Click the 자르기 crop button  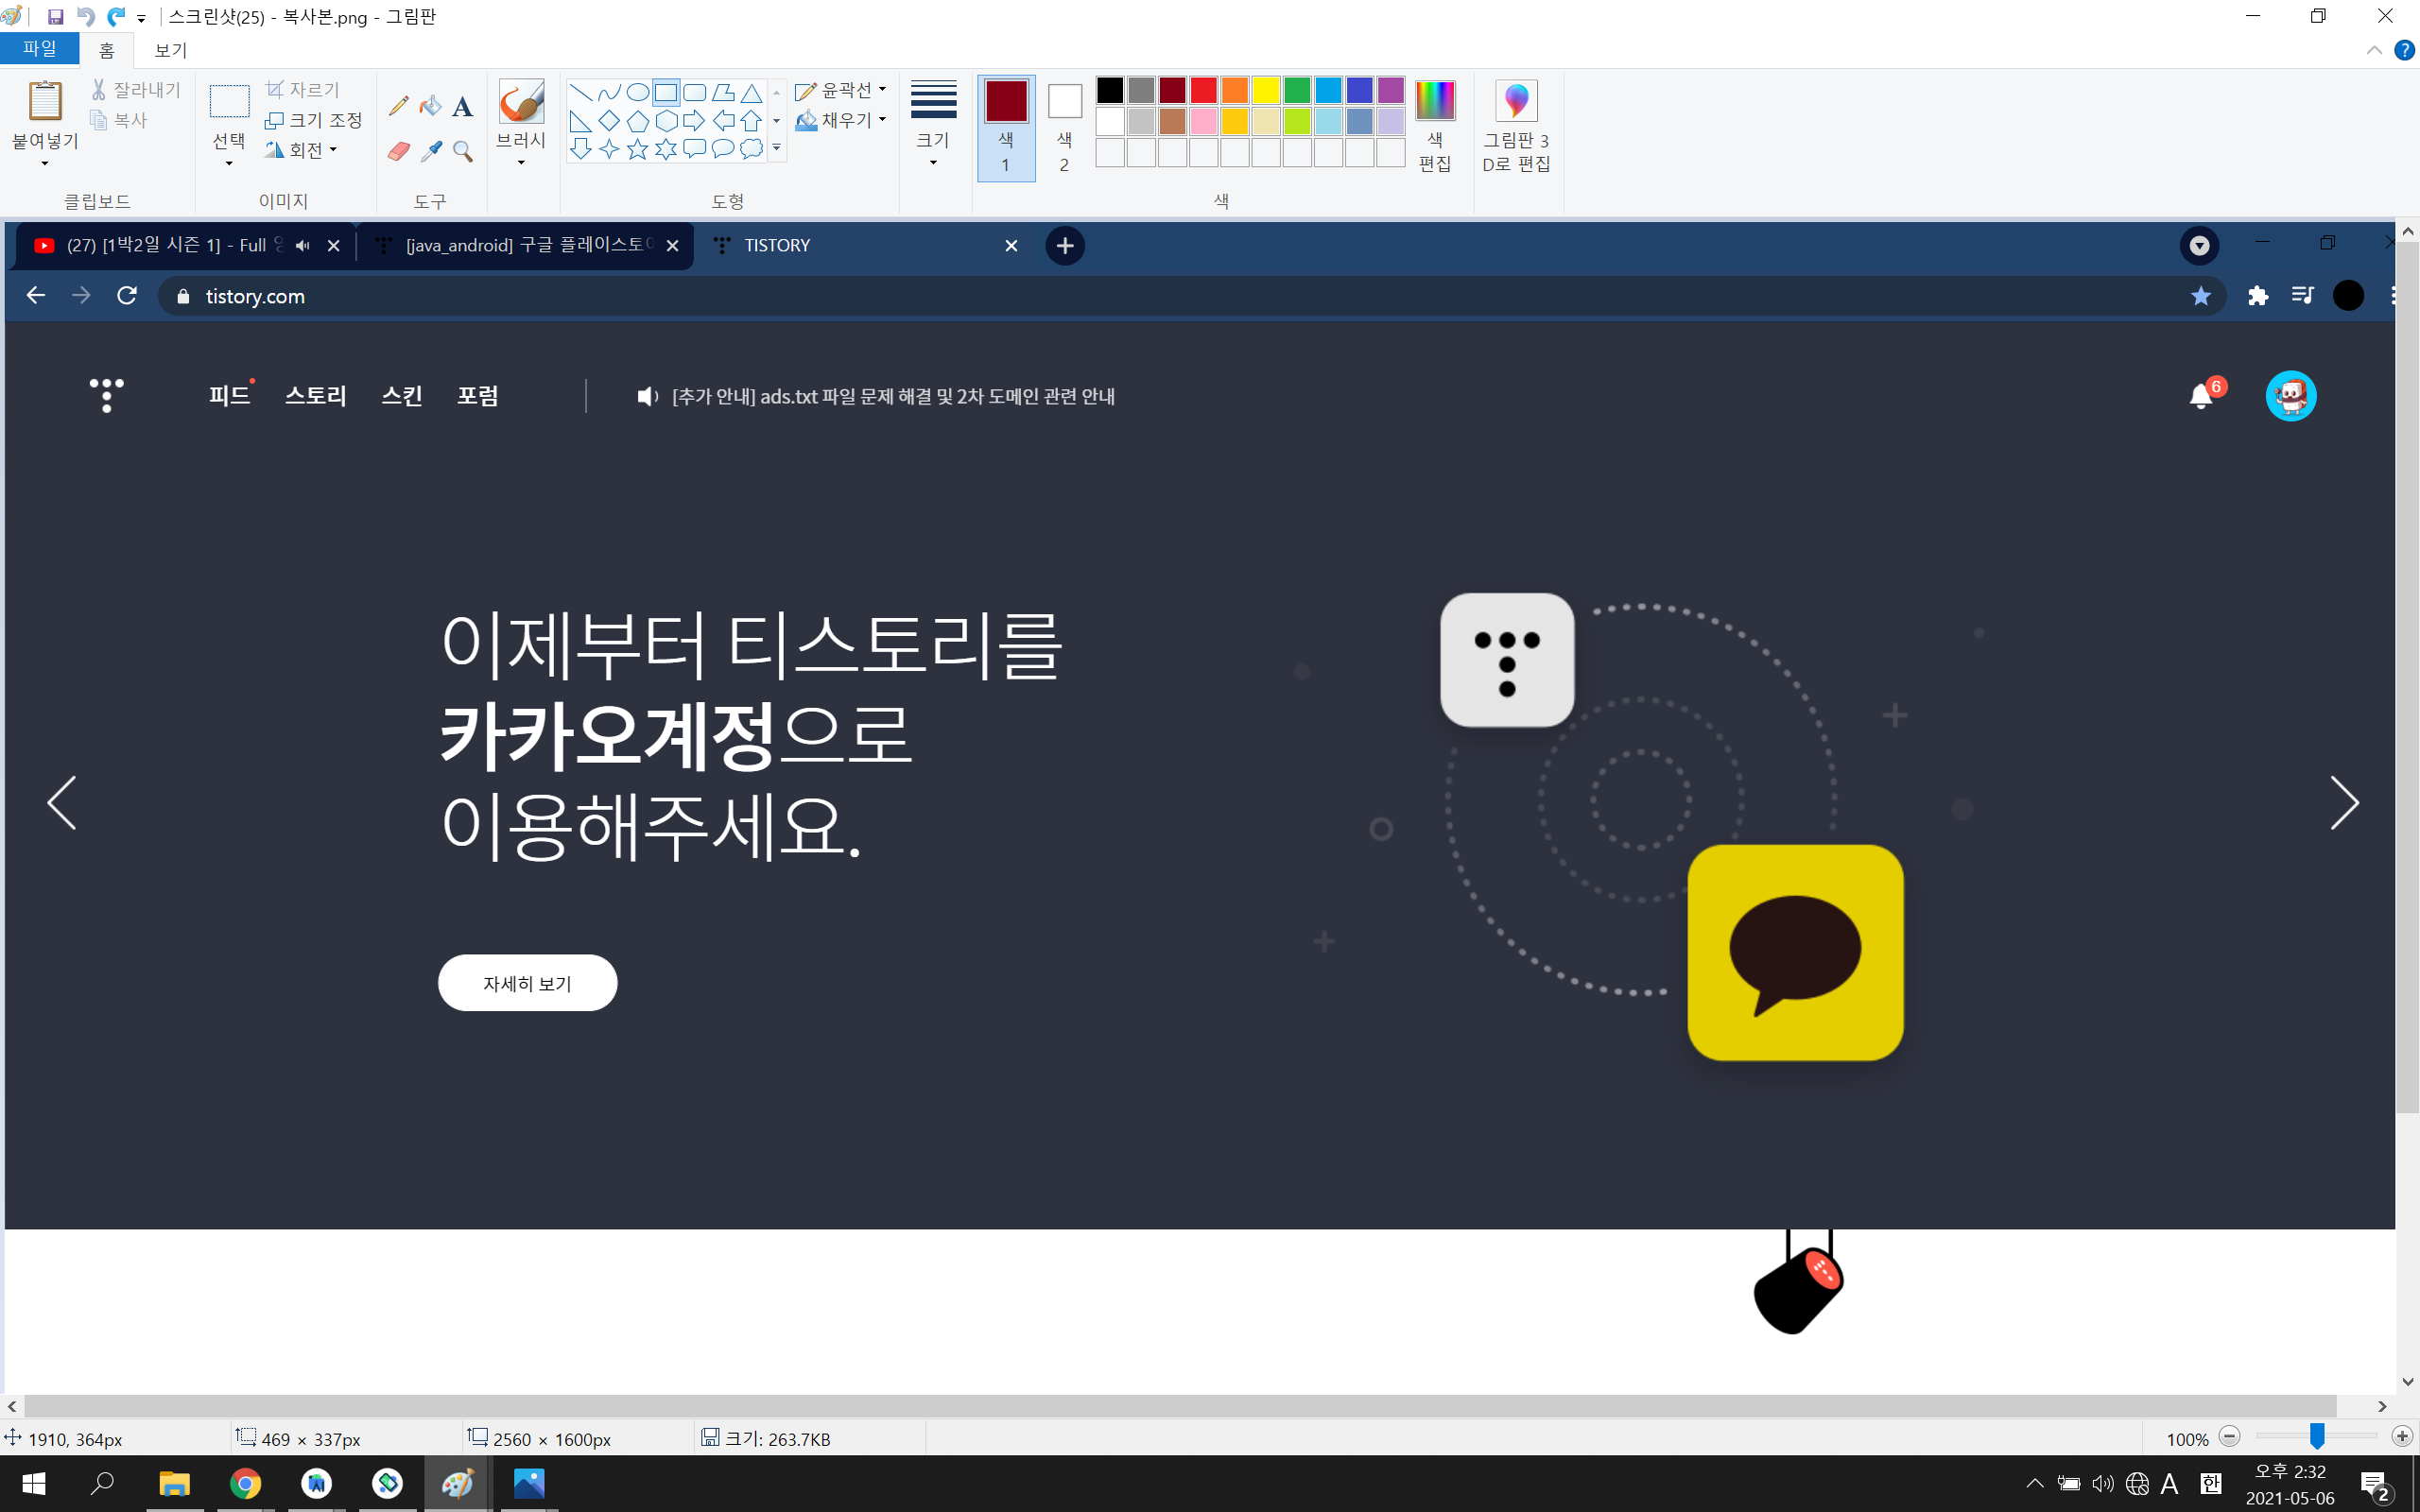click(x=303, y=90)
